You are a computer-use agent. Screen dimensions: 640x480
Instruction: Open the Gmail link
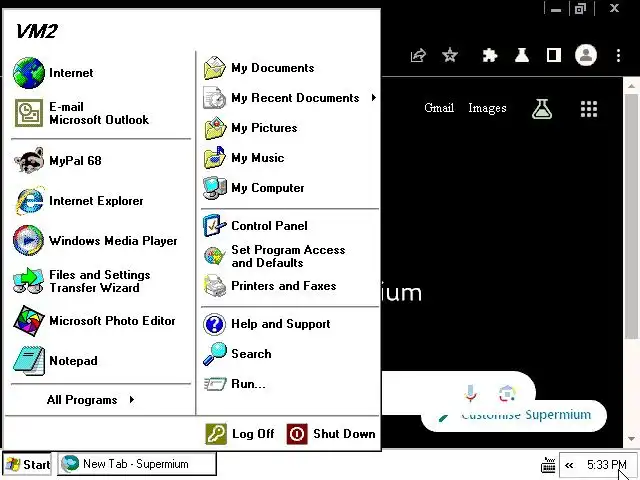439,108
